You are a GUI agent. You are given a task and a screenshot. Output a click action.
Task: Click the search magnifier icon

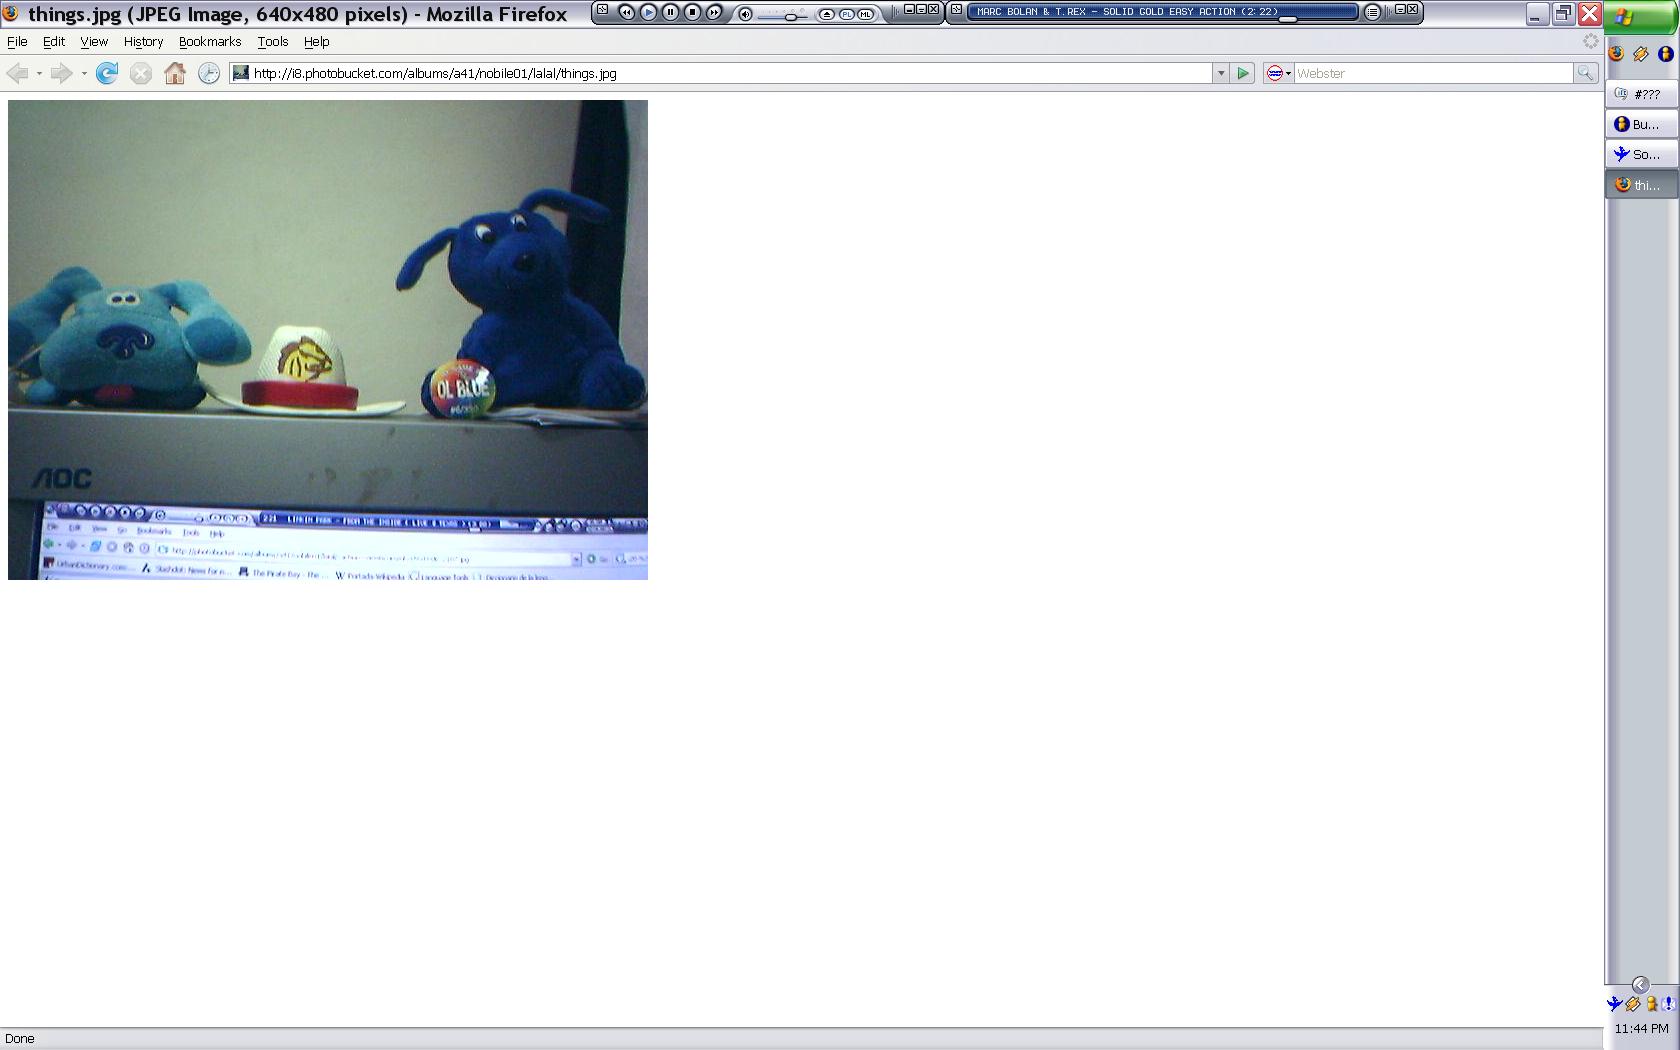pyautogui.click(x=1585, y=73)
